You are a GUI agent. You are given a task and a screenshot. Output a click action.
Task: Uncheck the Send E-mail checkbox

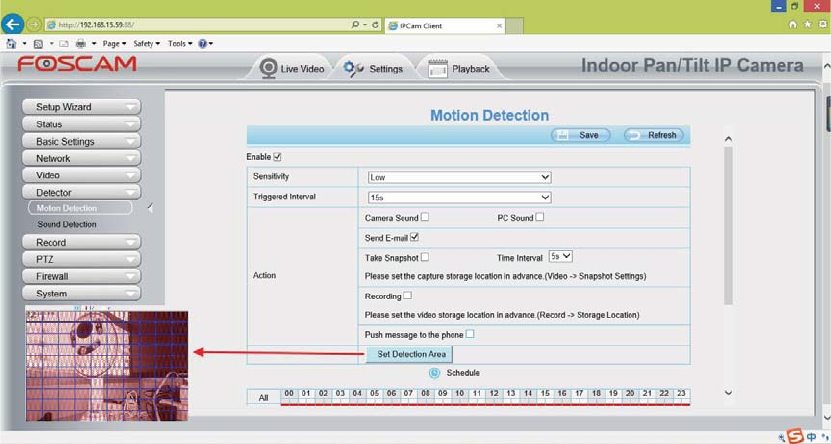tap(414, 237)
